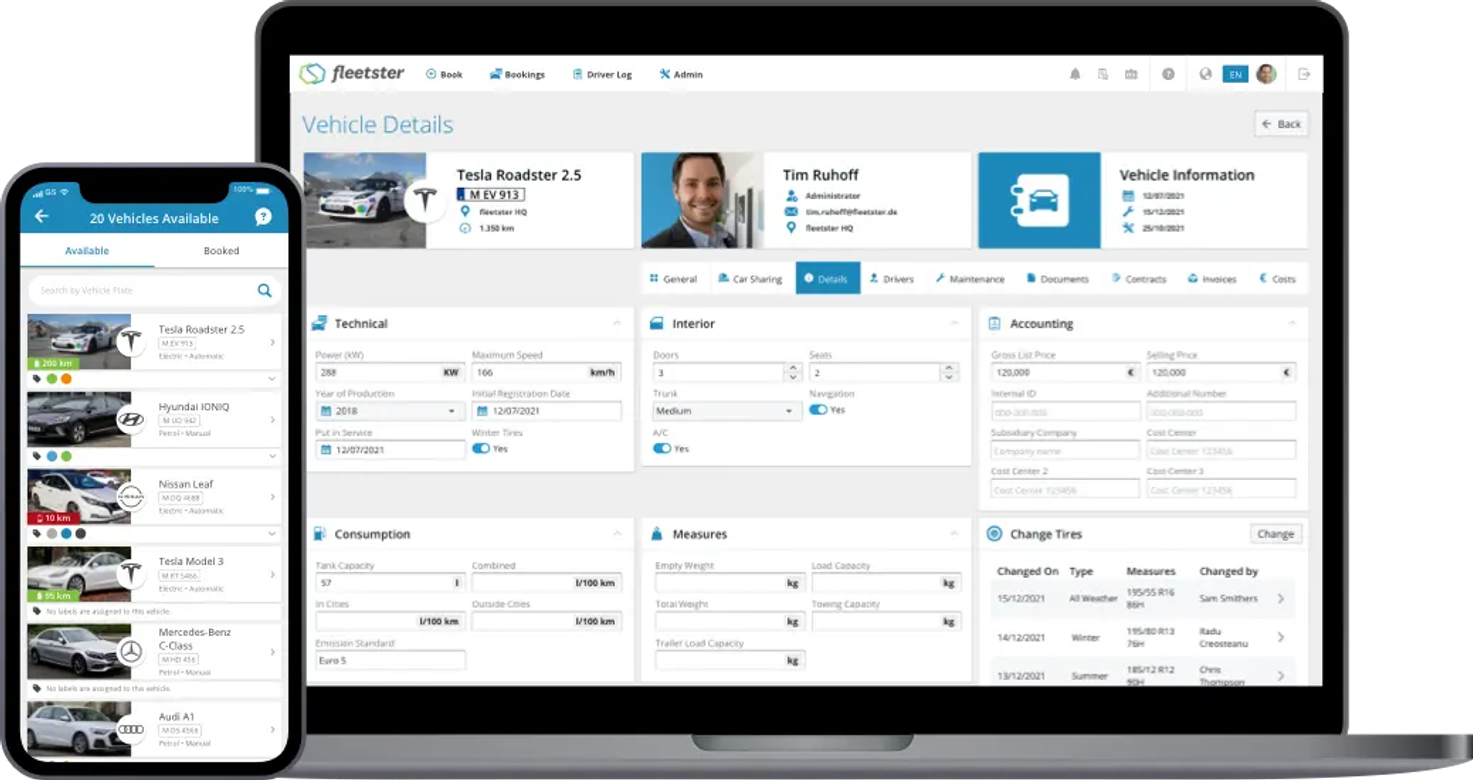
Task: Tap the Hyundai logo in phone list
Action: click(x=130, y=420)
